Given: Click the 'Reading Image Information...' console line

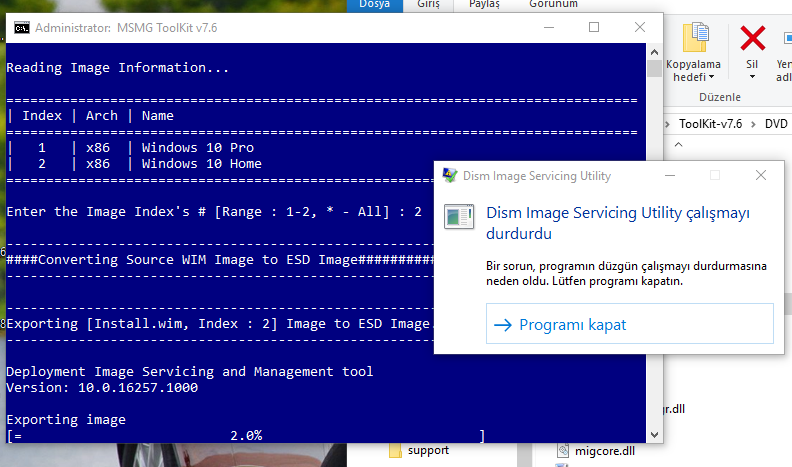Looking at the screenshot, I should 117,68.
